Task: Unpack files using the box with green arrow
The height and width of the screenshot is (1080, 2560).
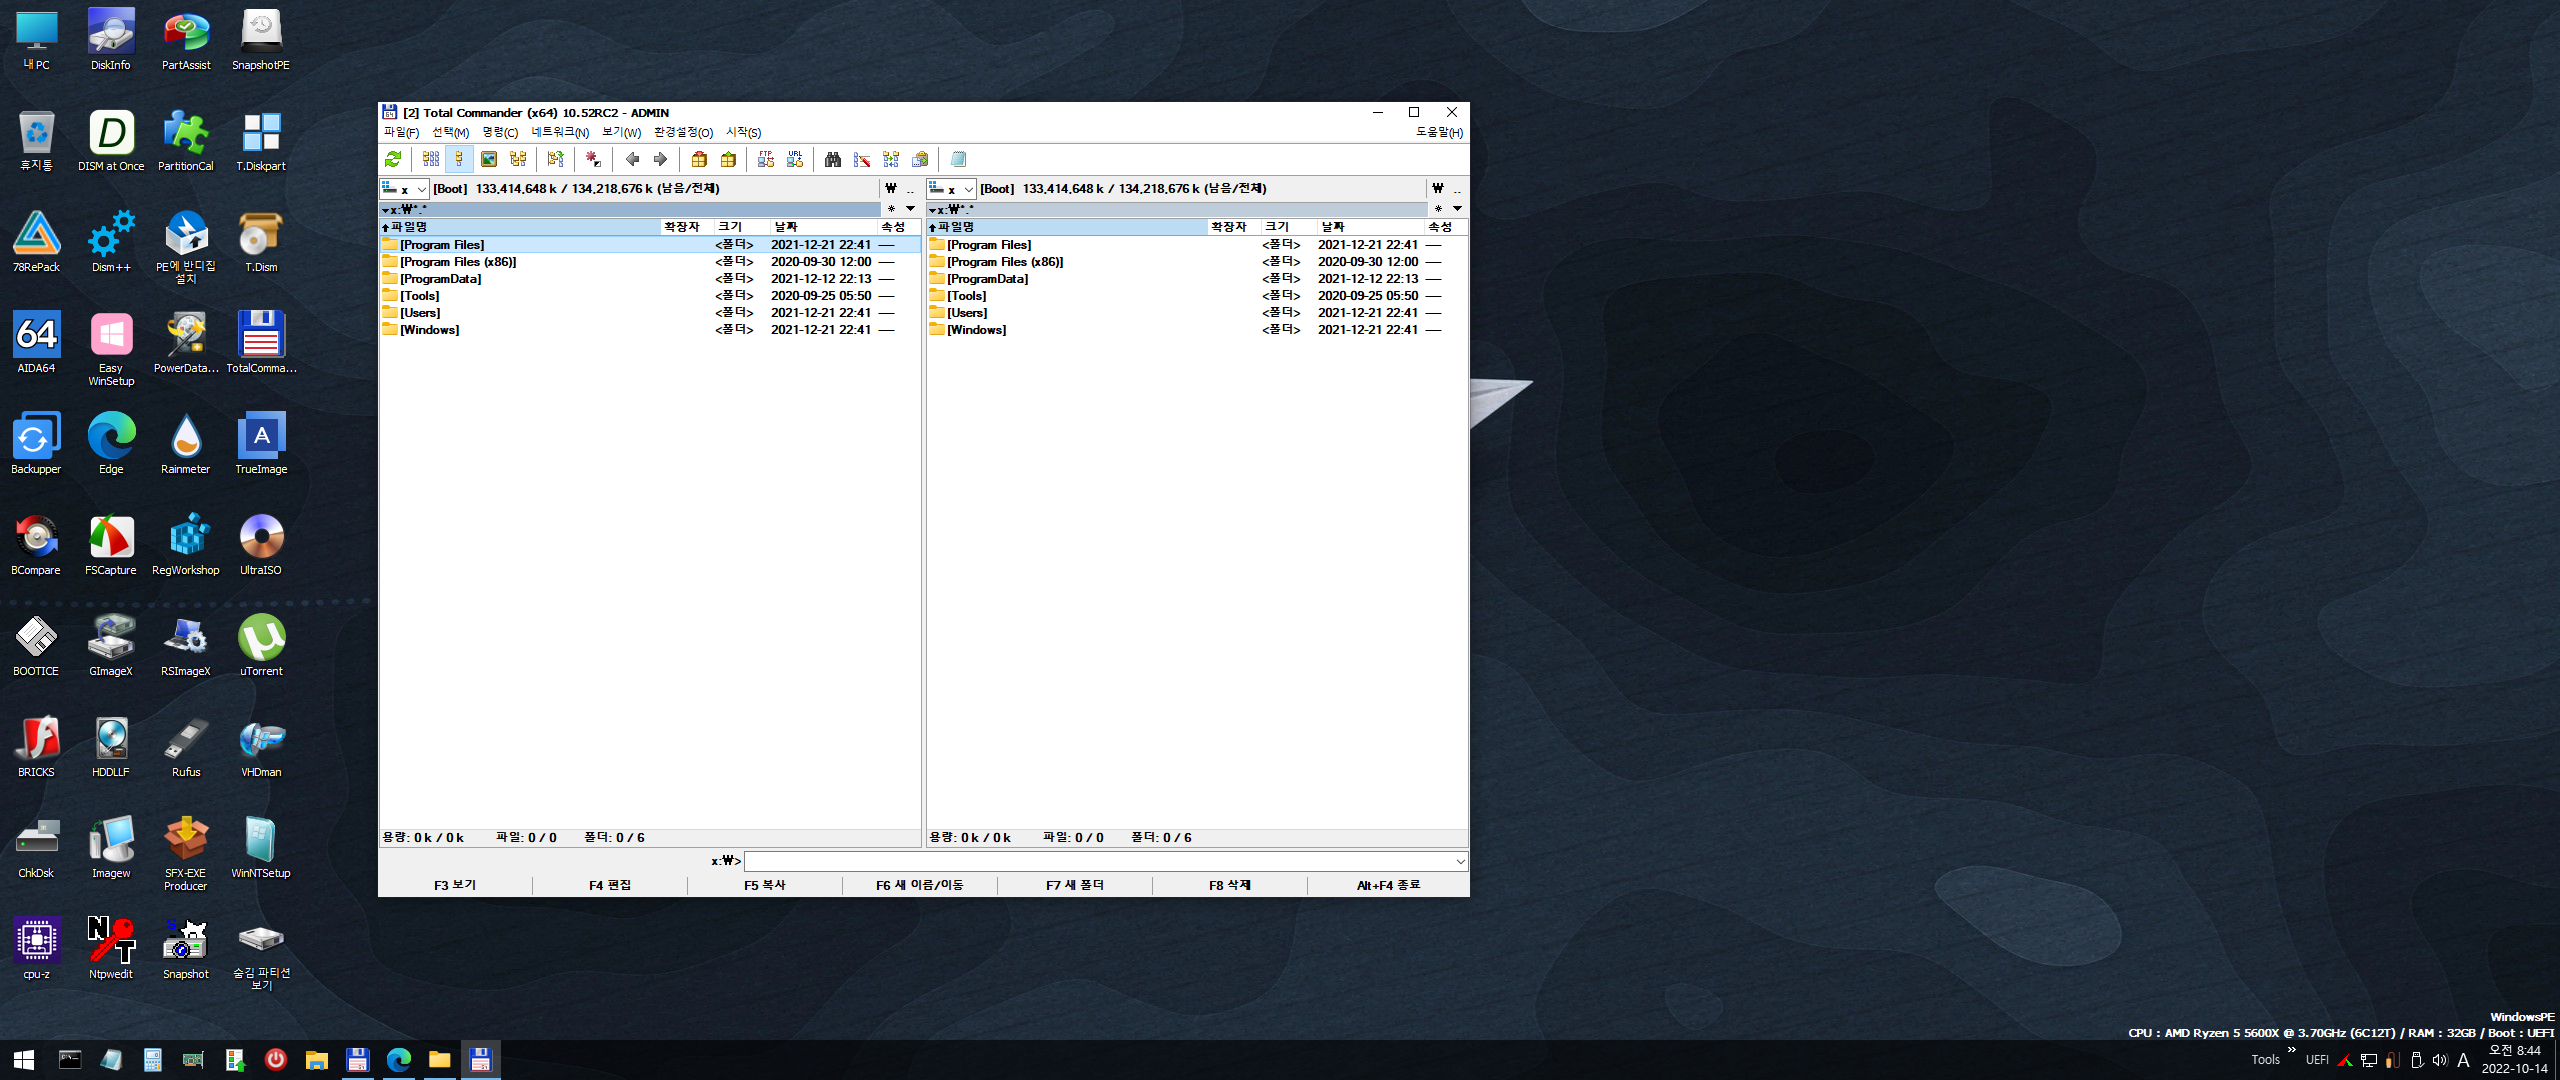Action: [728, 159]
